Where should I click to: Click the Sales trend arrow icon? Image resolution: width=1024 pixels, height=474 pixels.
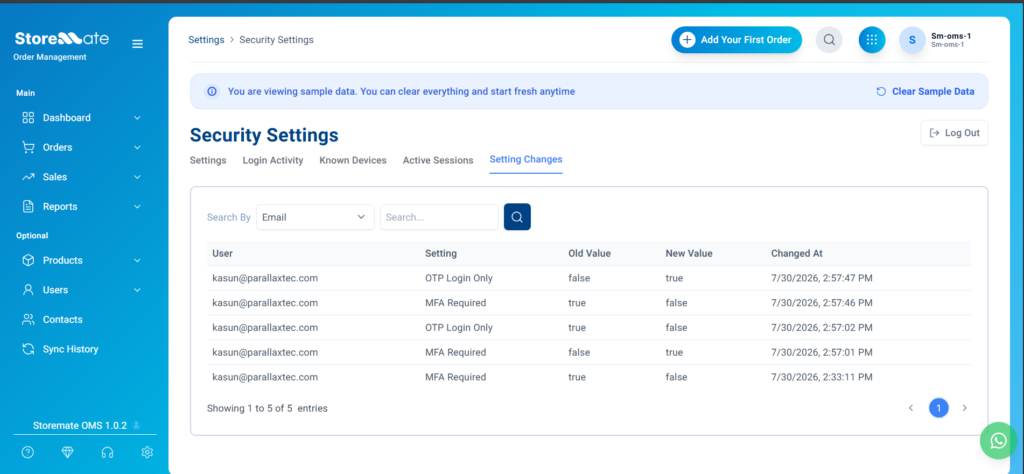[28, 177]
